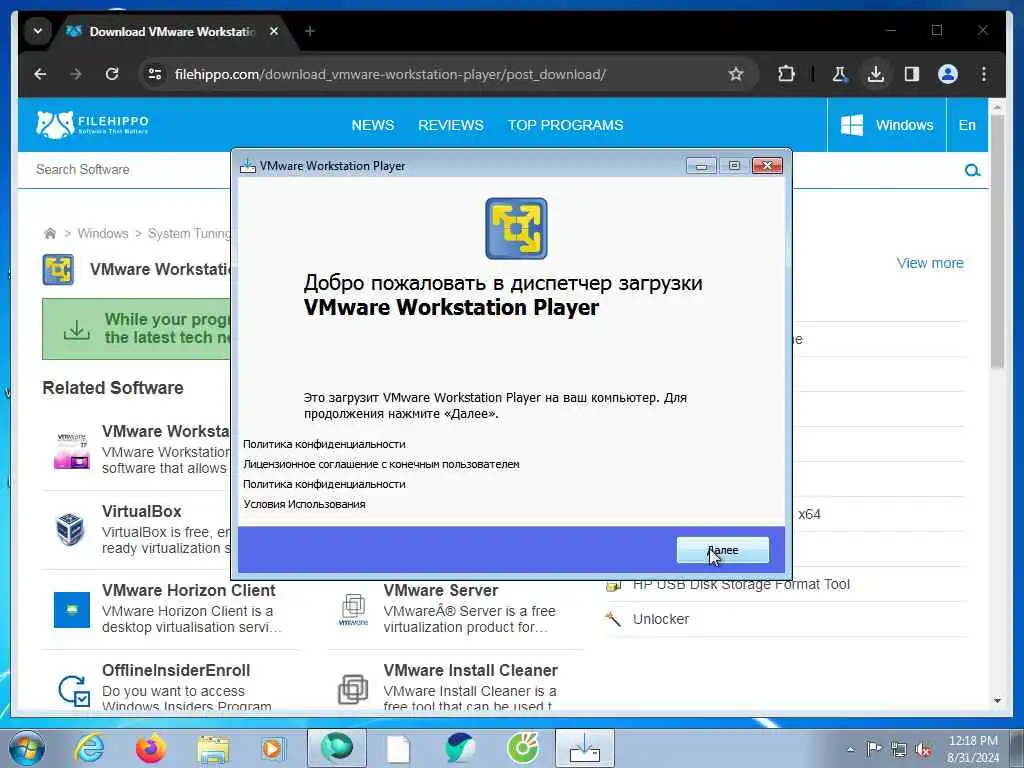Select the Download VMware Workstation tab

click(x=172, y=31)
